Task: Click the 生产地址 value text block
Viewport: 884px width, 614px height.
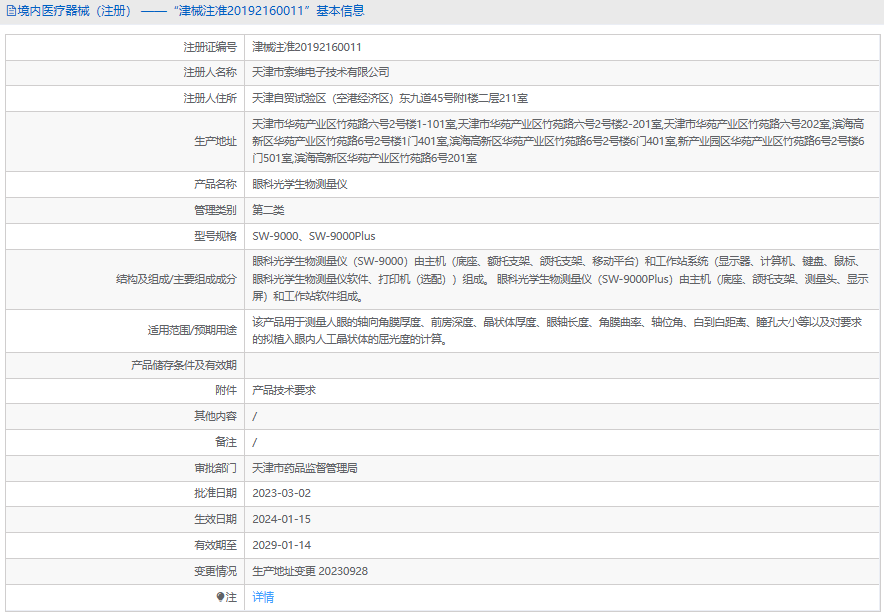Action: tap(558, 141)
